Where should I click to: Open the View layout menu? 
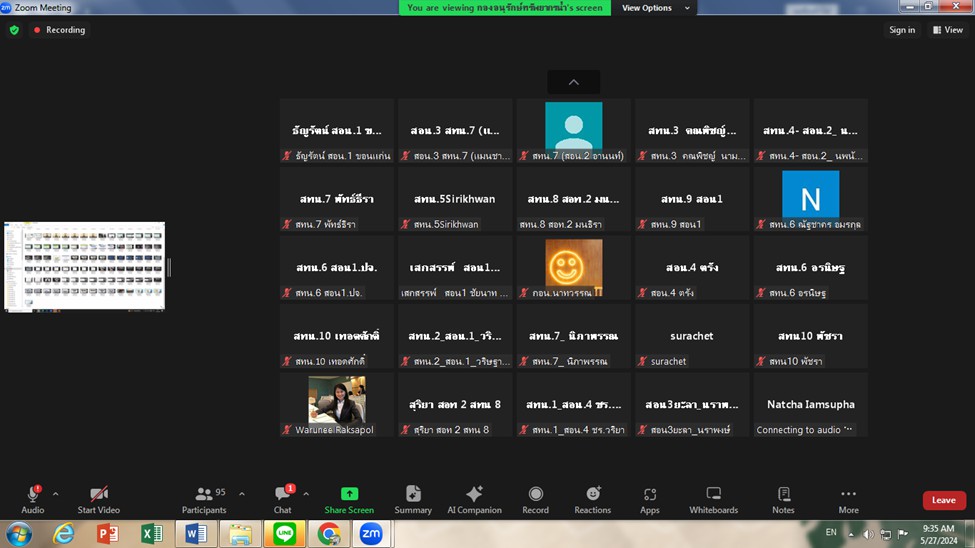[x=947, y=30]
